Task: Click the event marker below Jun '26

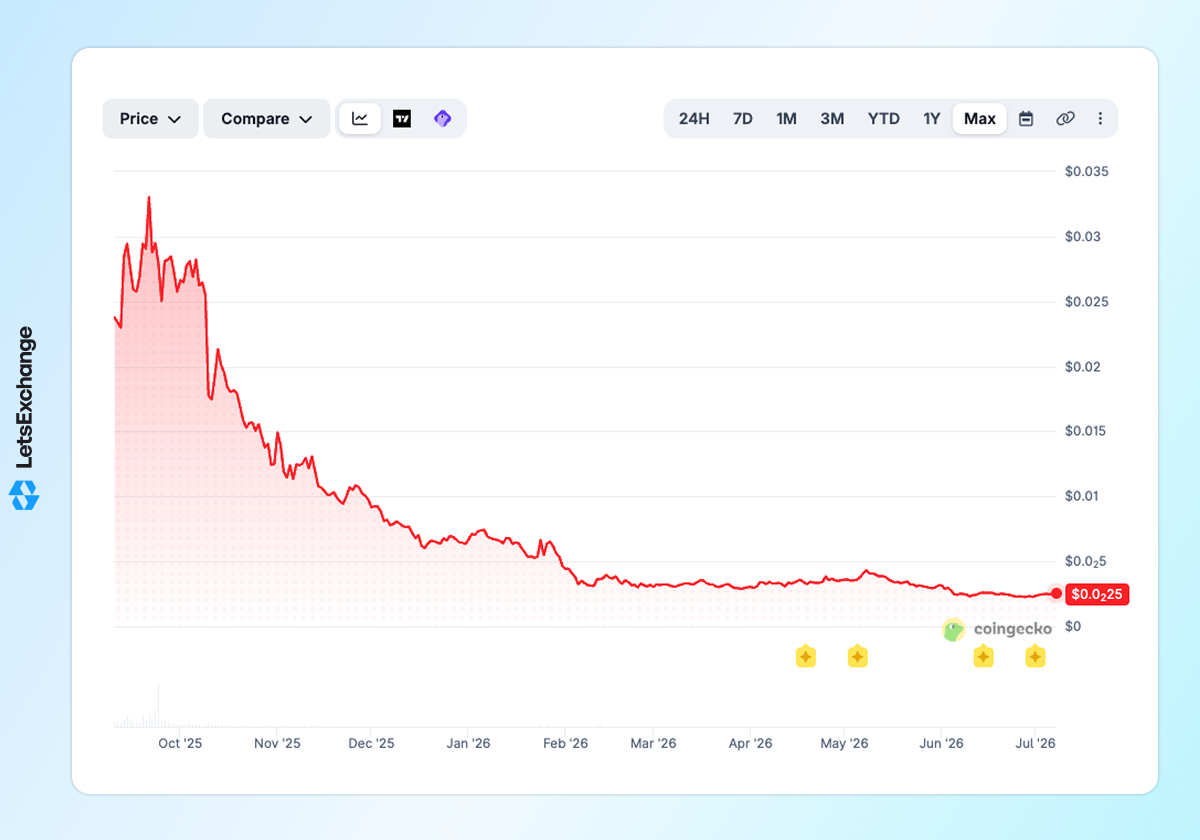Action: (983, 657)
